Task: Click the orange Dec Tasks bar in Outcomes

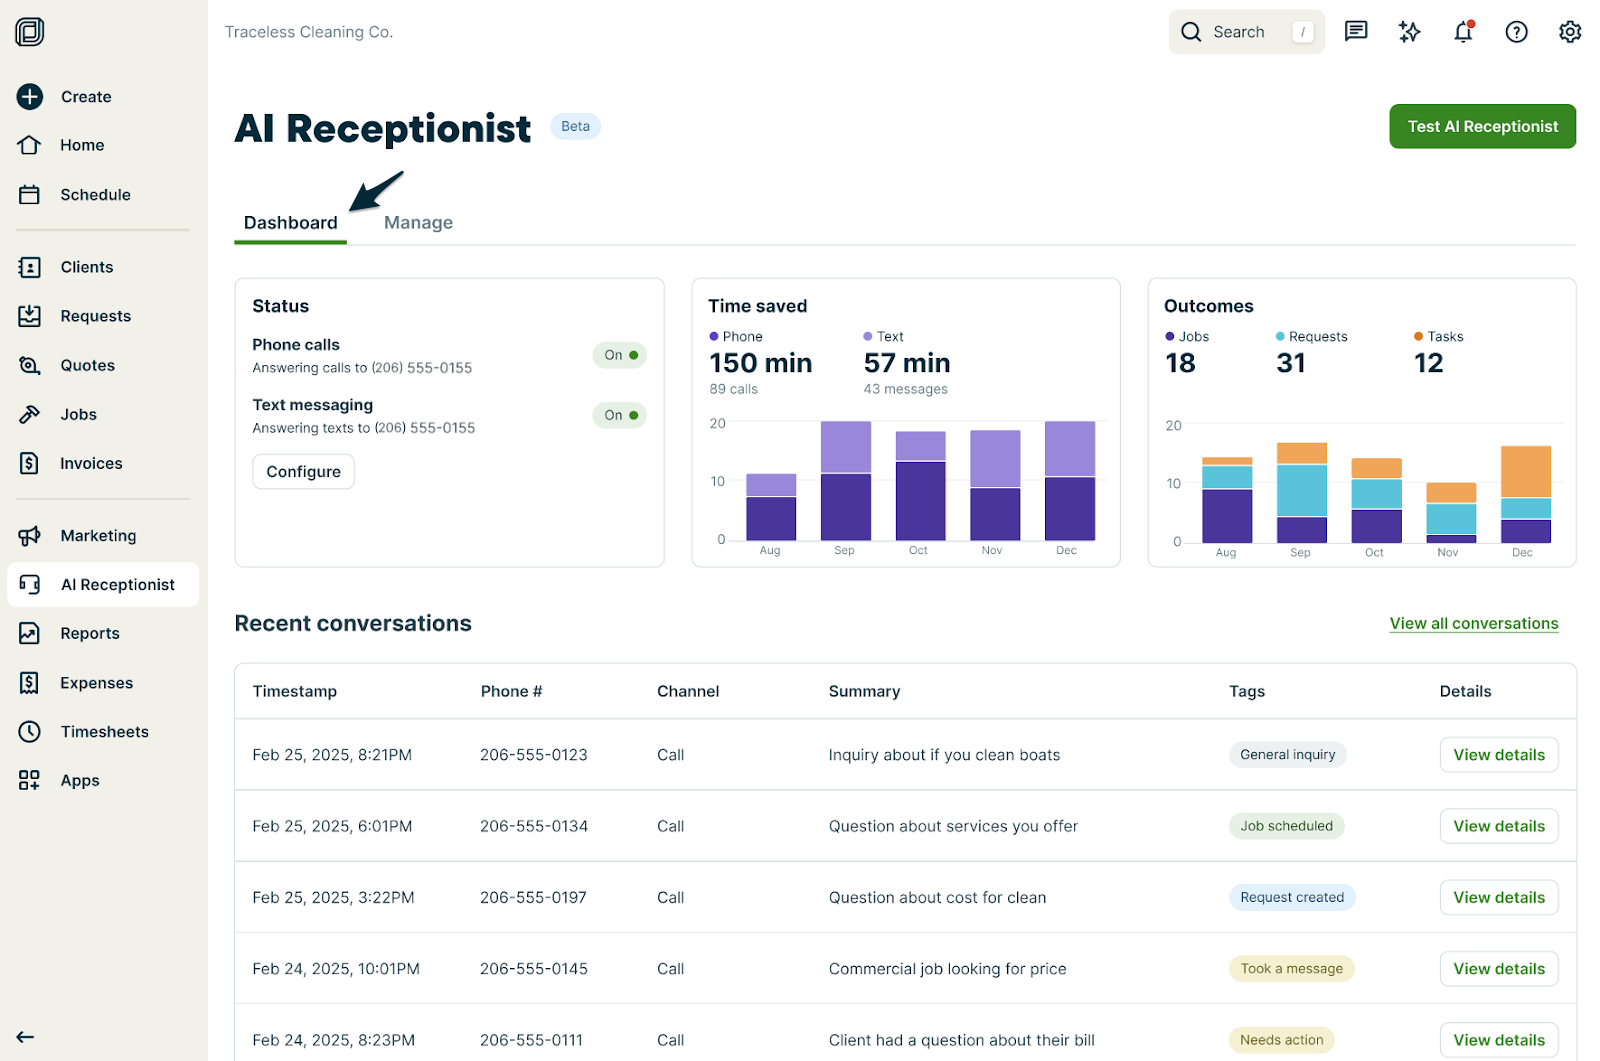Action: click(1525, 471)
